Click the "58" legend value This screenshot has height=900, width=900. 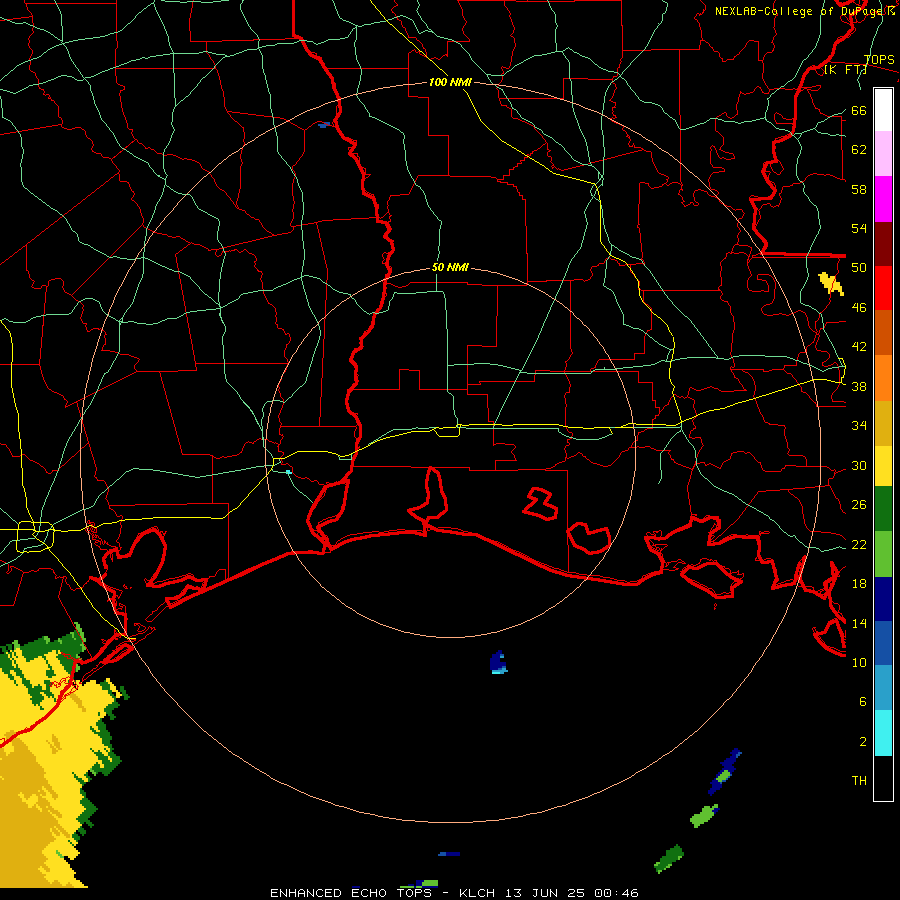[859, 189]
